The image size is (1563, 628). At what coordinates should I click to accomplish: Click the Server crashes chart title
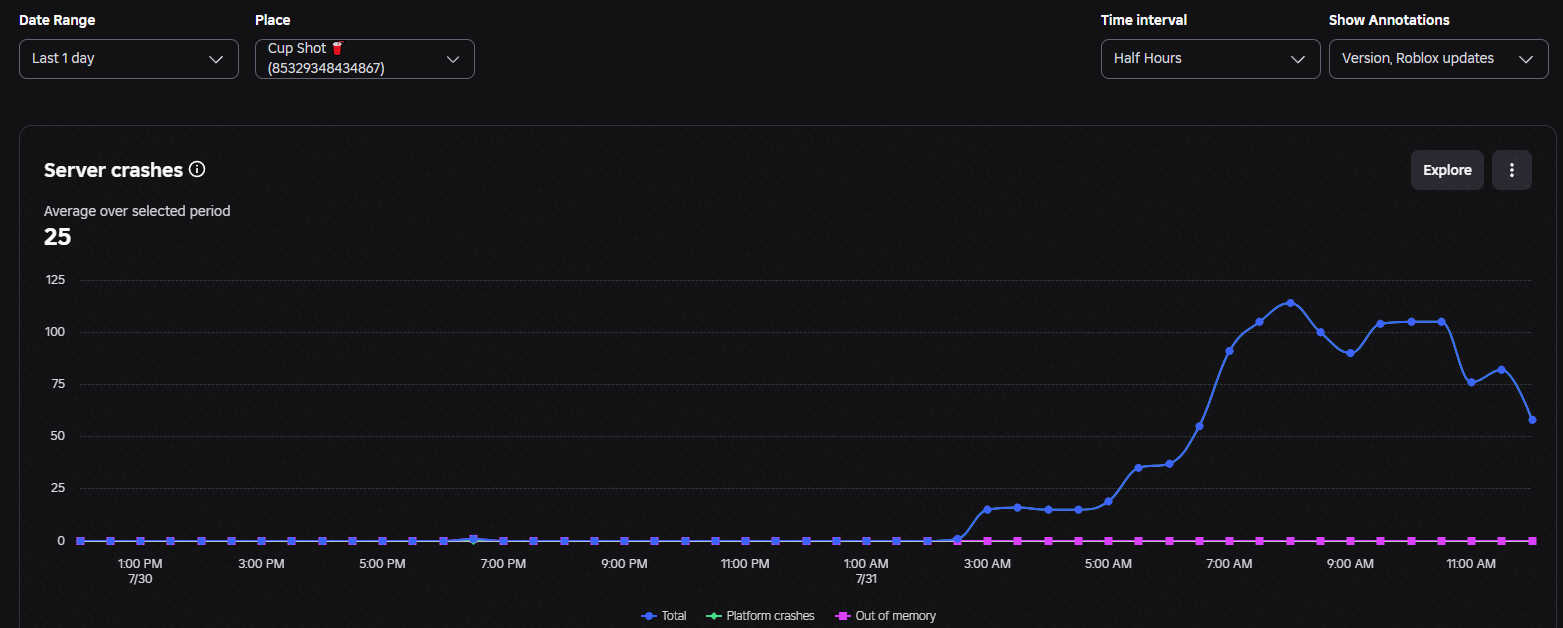113,170
